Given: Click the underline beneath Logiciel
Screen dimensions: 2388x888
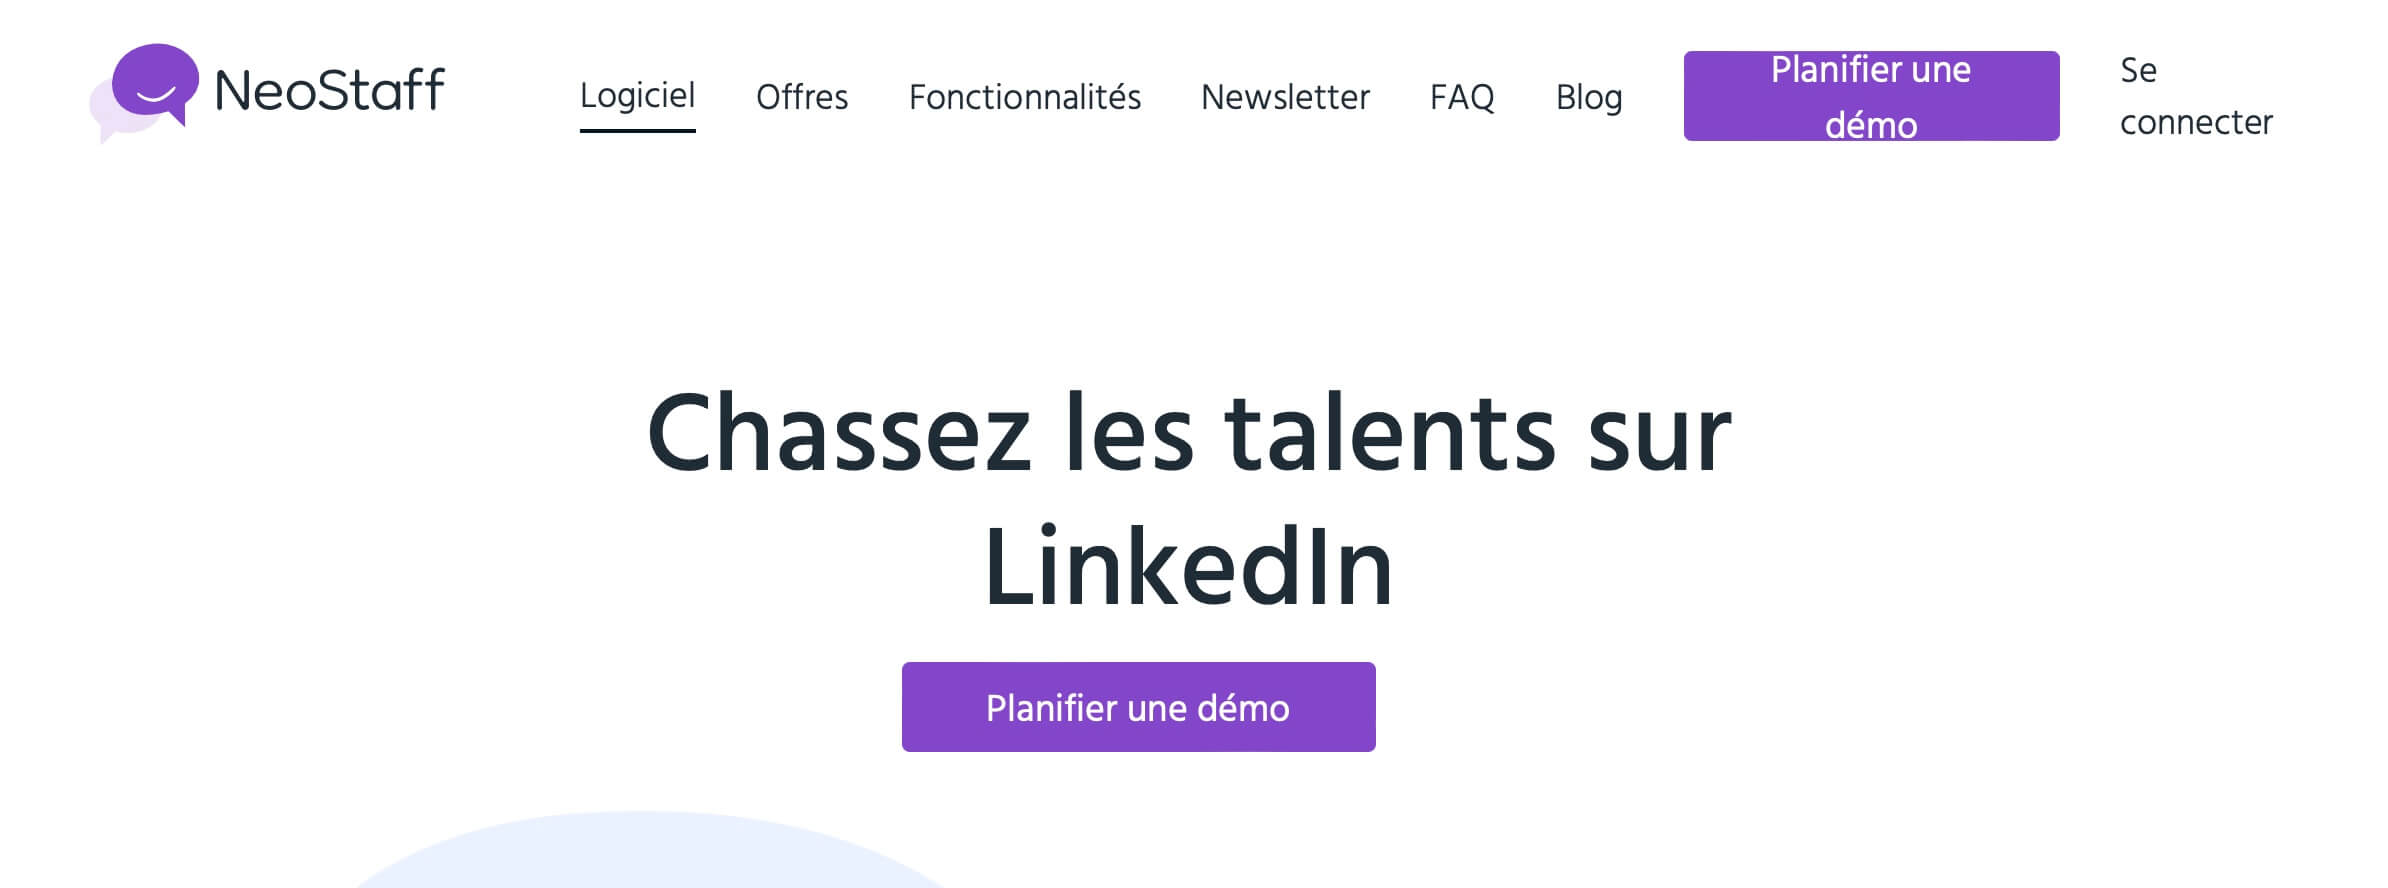Looking at the screenshot, I should (x=637, y=130).
